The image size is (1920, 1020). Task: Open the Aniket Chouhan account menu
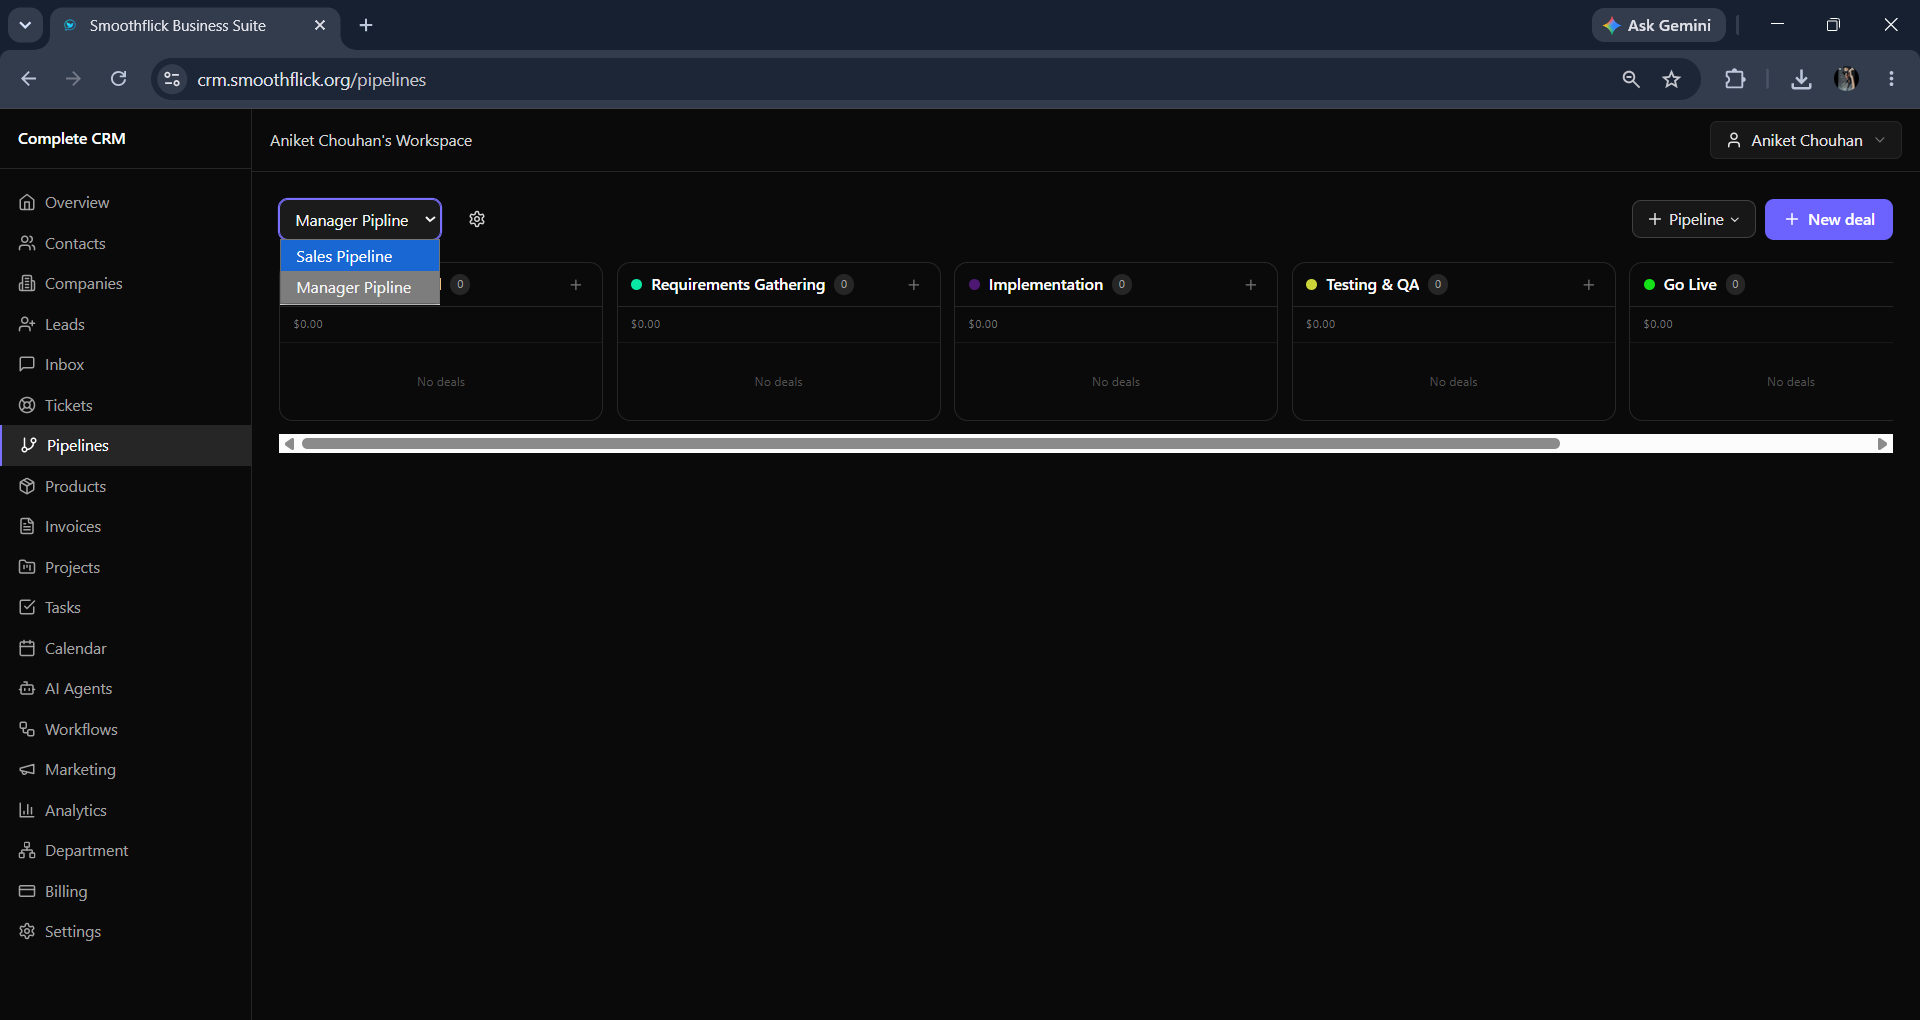pyautogui.click(x=1805, y=140)
